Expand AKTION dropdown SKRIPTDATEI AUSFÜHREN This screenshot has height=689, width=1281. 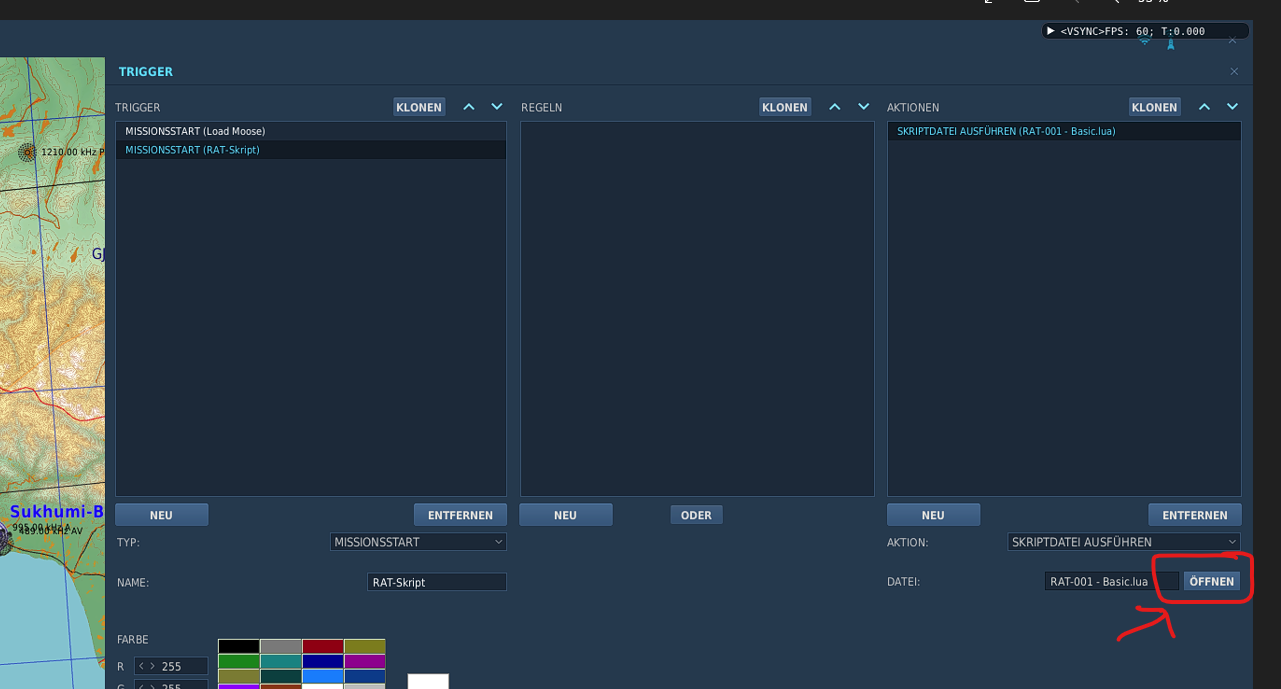click(1124, 542)
